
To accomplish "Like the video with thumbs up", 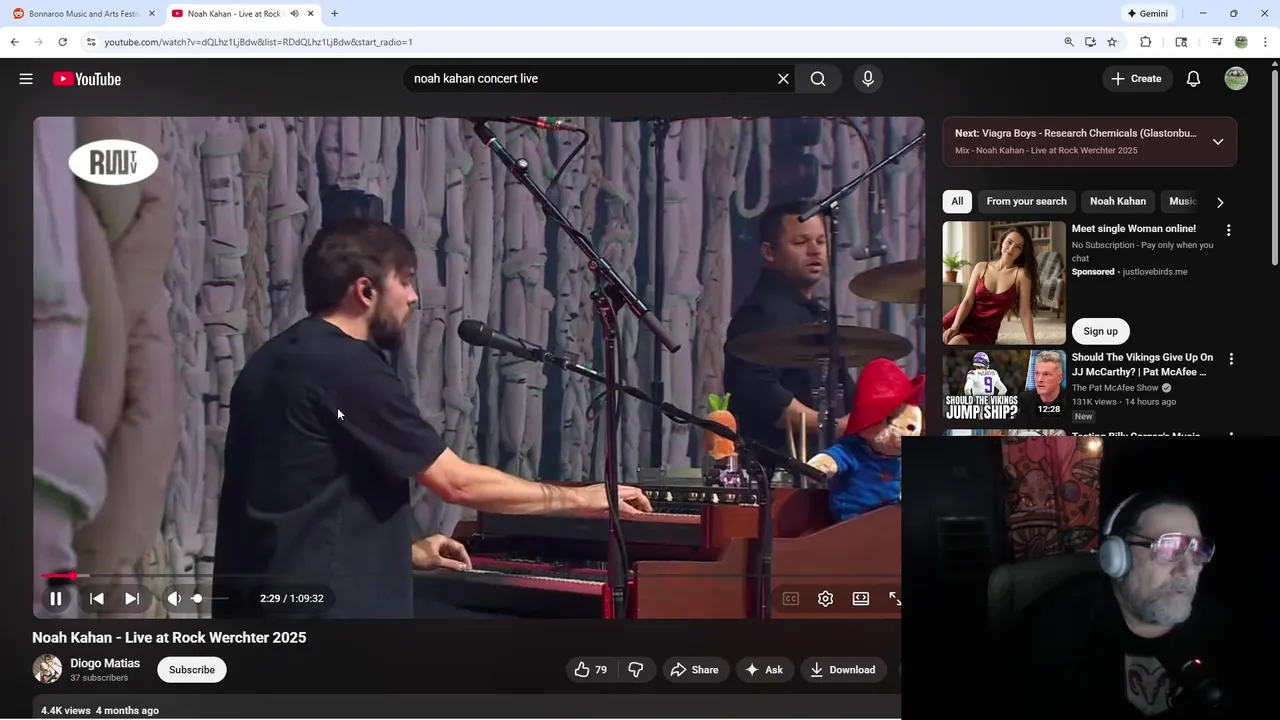I will (x=590, y=670).
